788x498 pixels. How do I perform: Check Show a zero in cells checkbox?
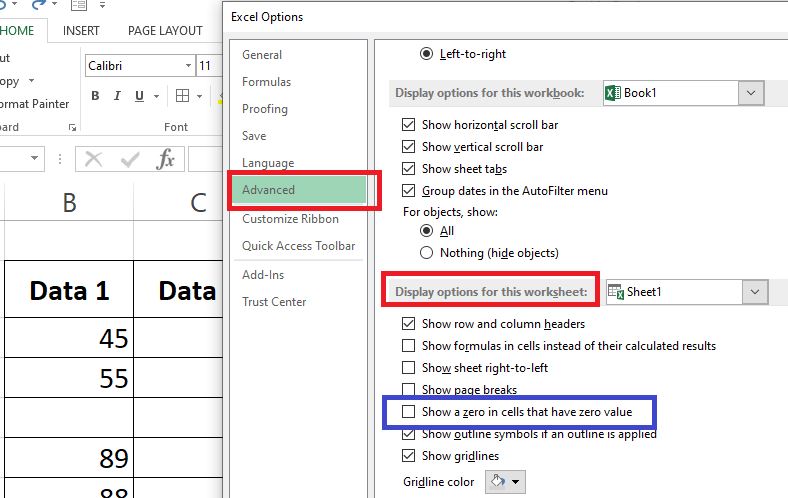click(x=409, y=412)
